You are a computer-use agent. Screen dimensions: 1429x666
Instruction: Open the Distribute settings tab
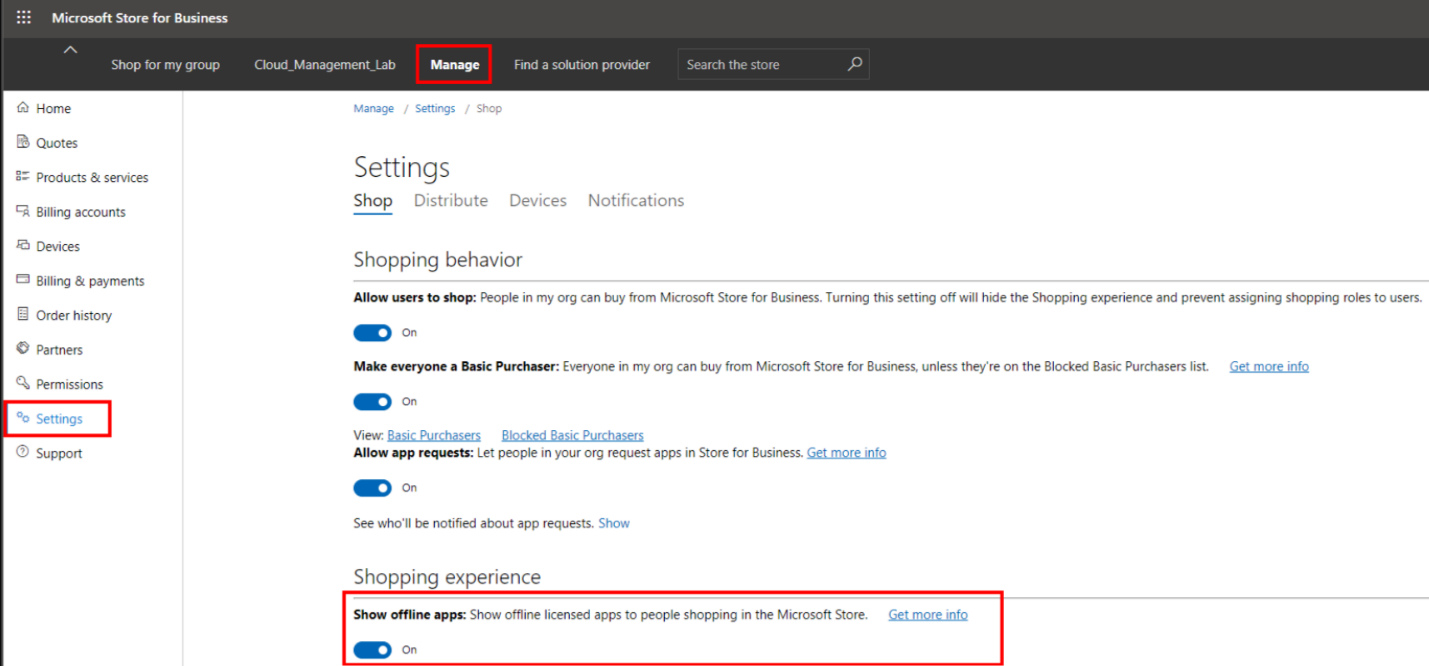(450, 200)
